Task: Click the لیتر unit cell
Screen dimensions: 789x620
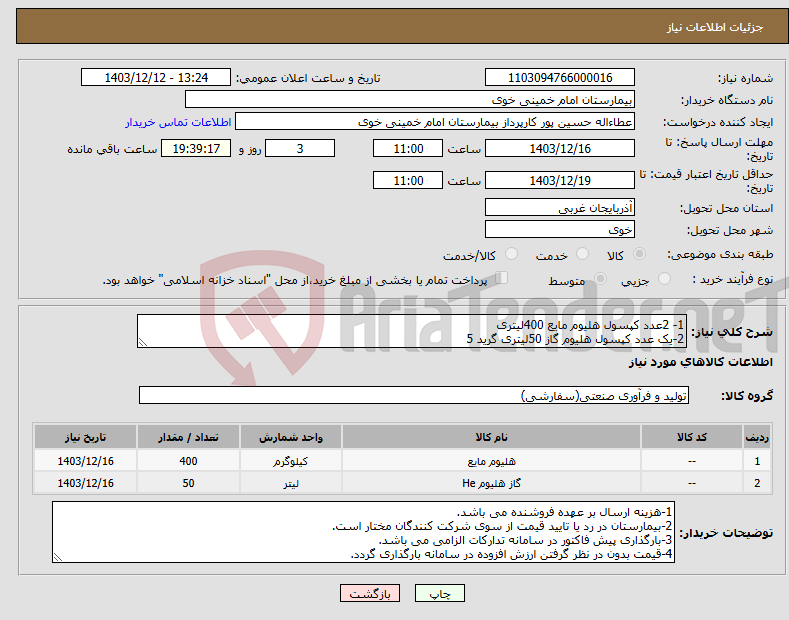Action: (x=291, y=483)
